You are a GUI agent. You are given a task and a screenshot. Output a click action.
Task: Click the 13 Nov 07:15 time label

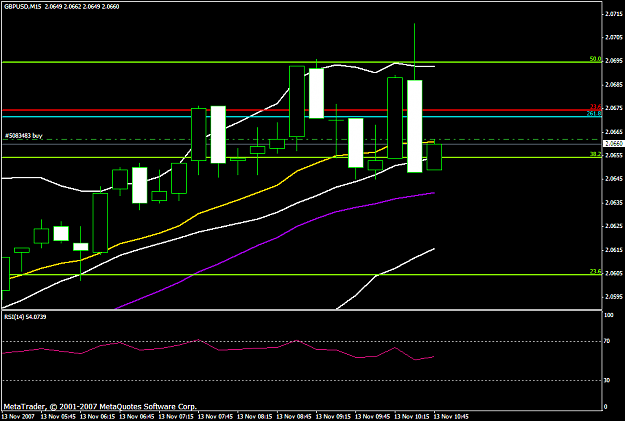tap(174, 417)
